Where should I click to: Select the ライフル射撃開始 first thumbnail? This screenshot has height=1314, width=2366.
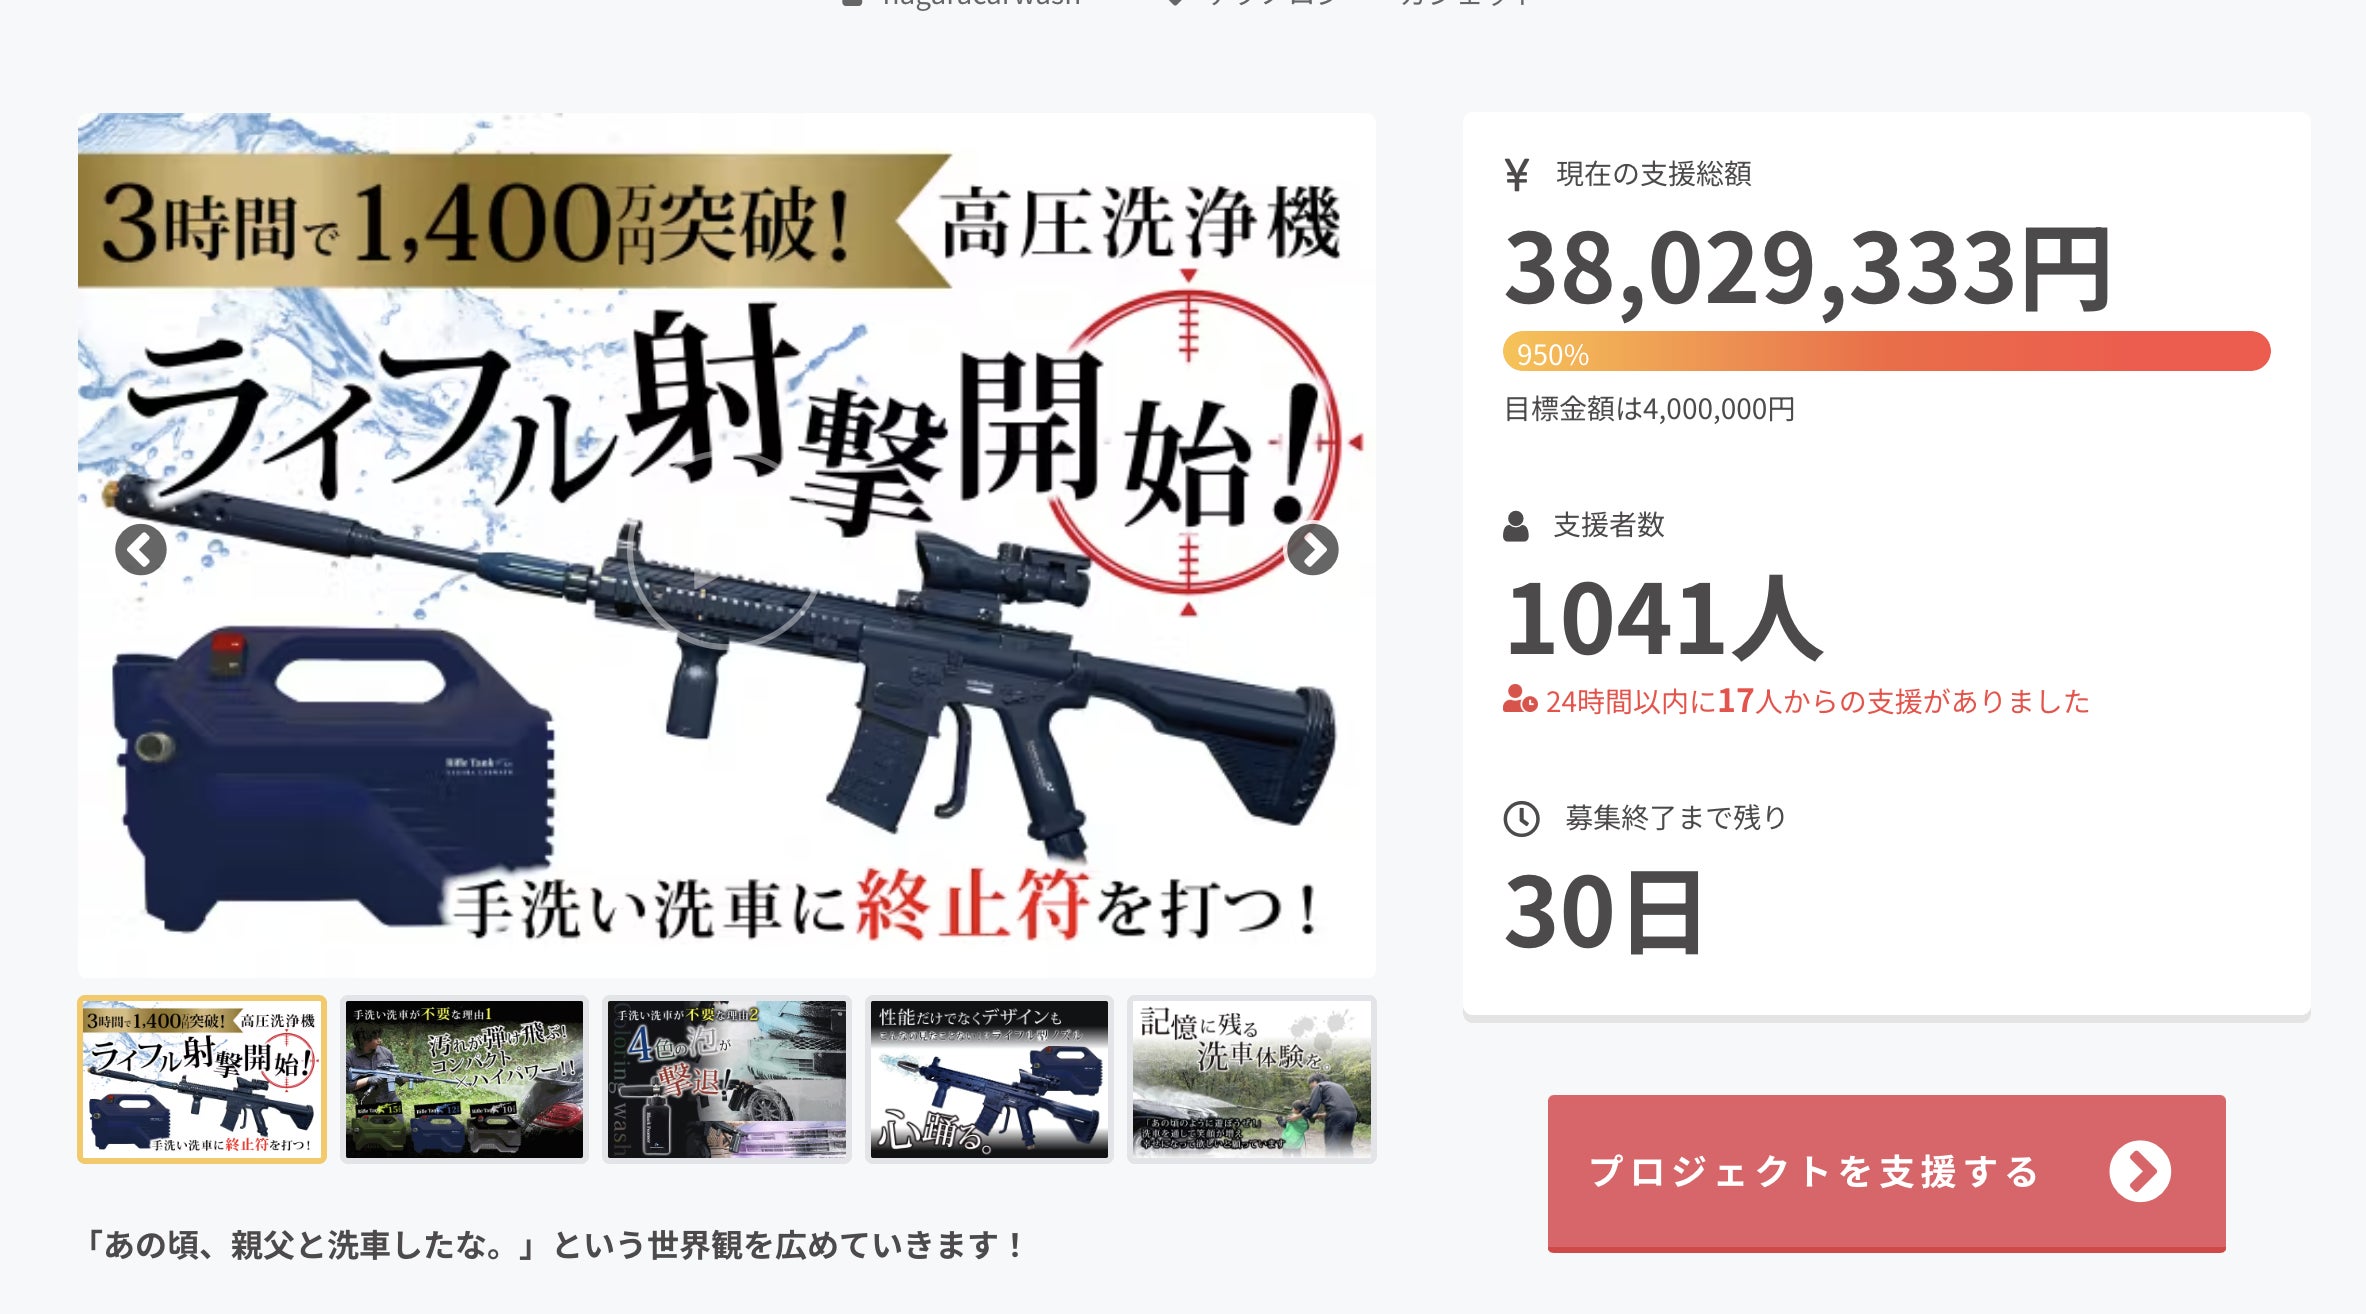tap(202, 1079)
